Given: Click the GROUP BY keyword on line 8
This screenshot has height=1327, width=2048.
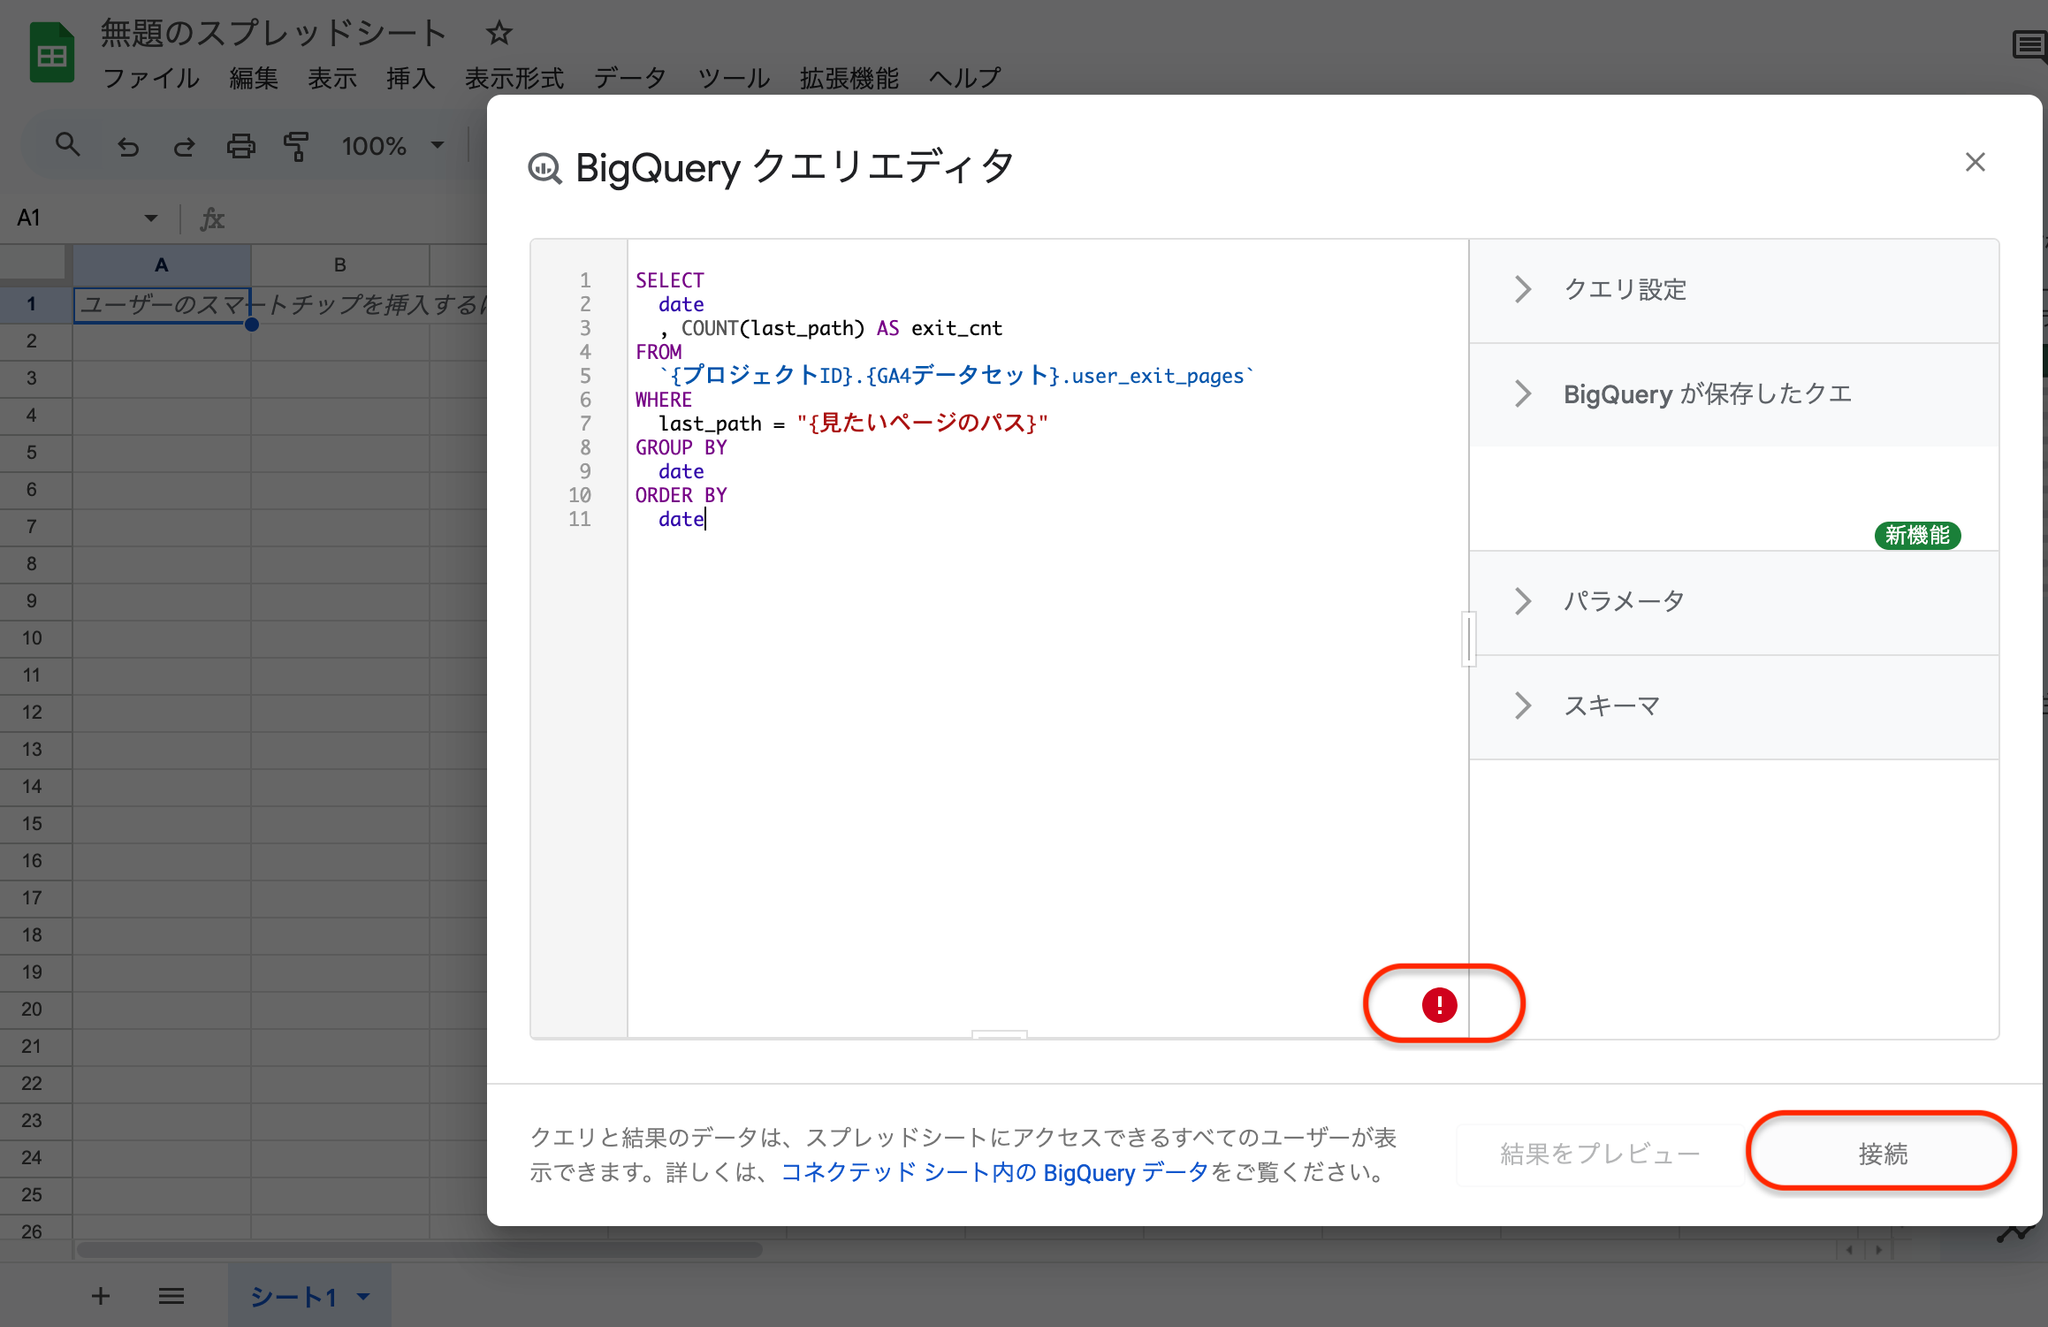Looking at the screenshot, I should pos(681,447).
